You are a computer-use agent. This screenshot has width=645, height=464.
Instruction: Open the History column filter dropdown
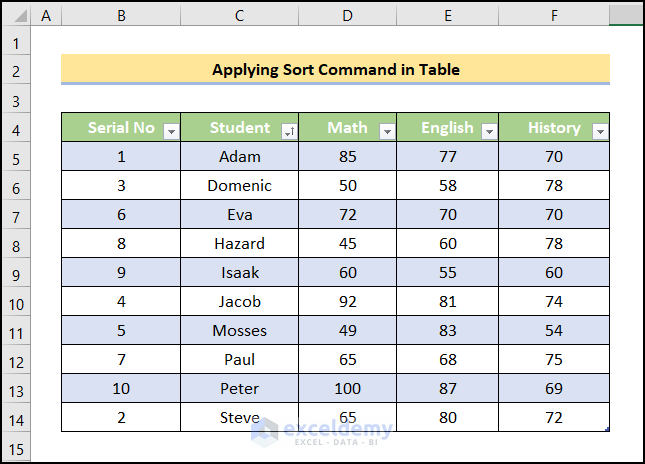[599, 131]
